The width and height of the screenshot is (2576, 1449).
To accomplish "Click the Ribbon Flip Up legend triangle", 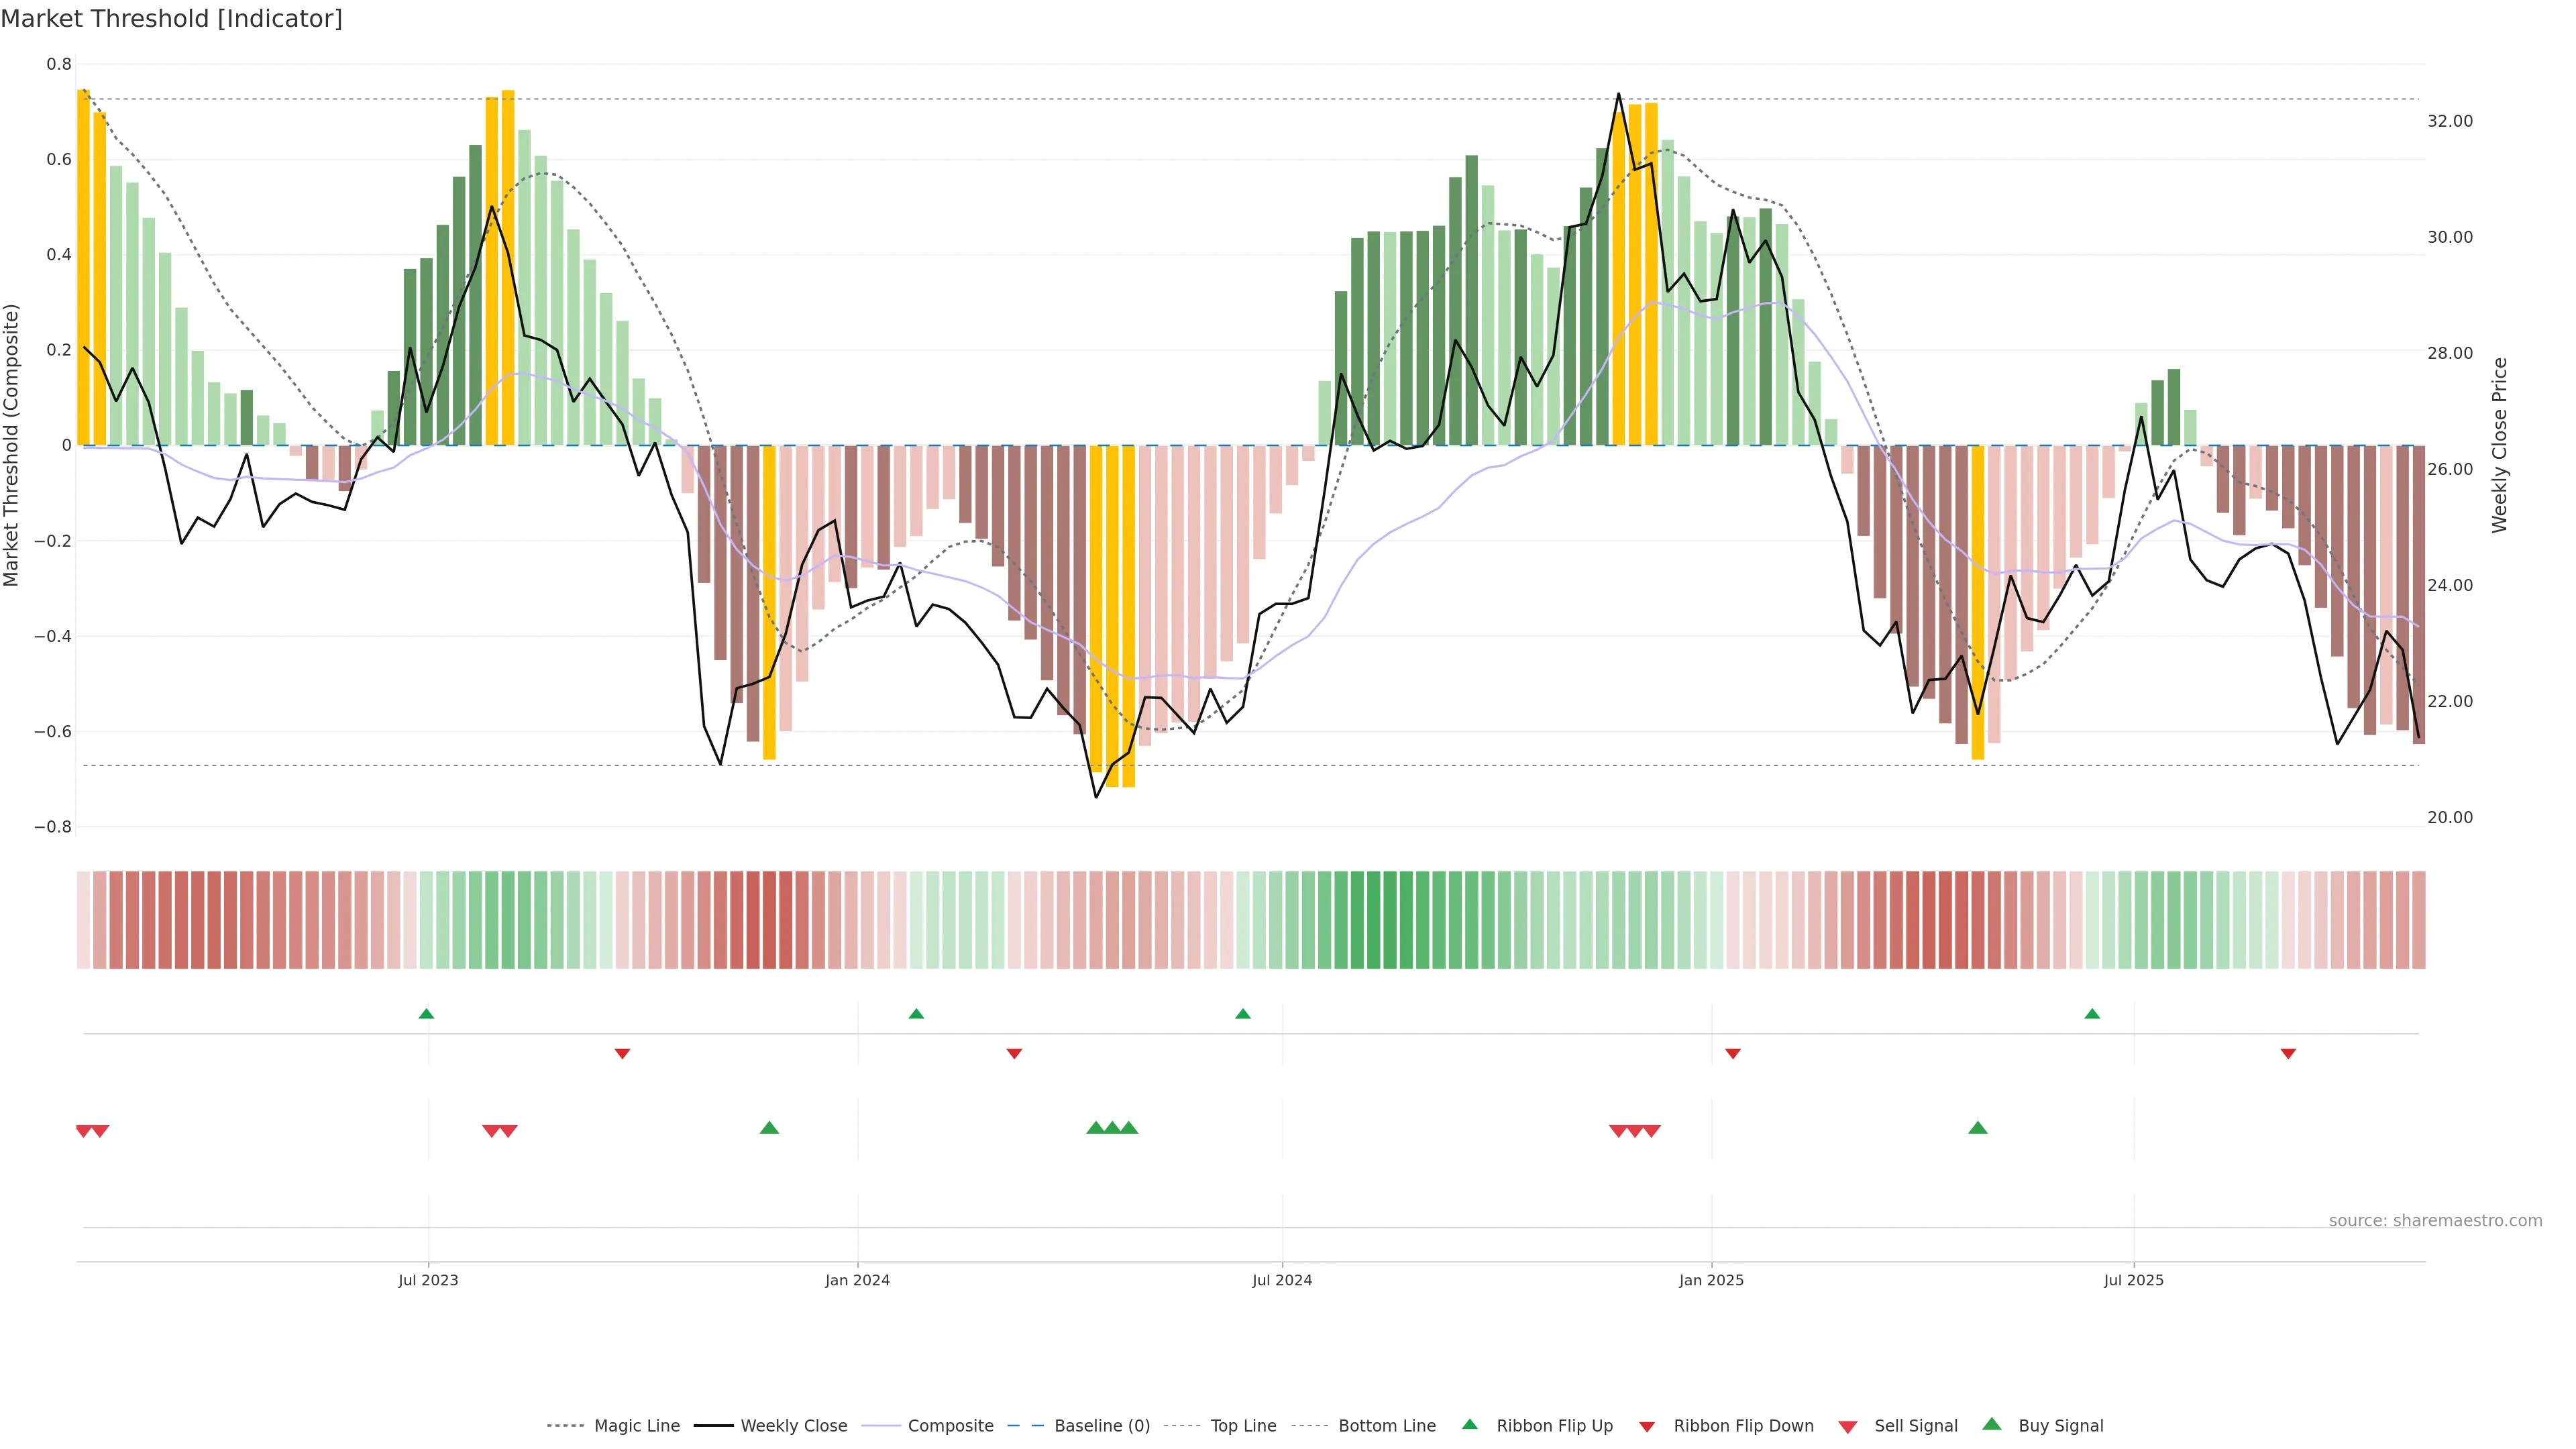I will (1469, 1424).
